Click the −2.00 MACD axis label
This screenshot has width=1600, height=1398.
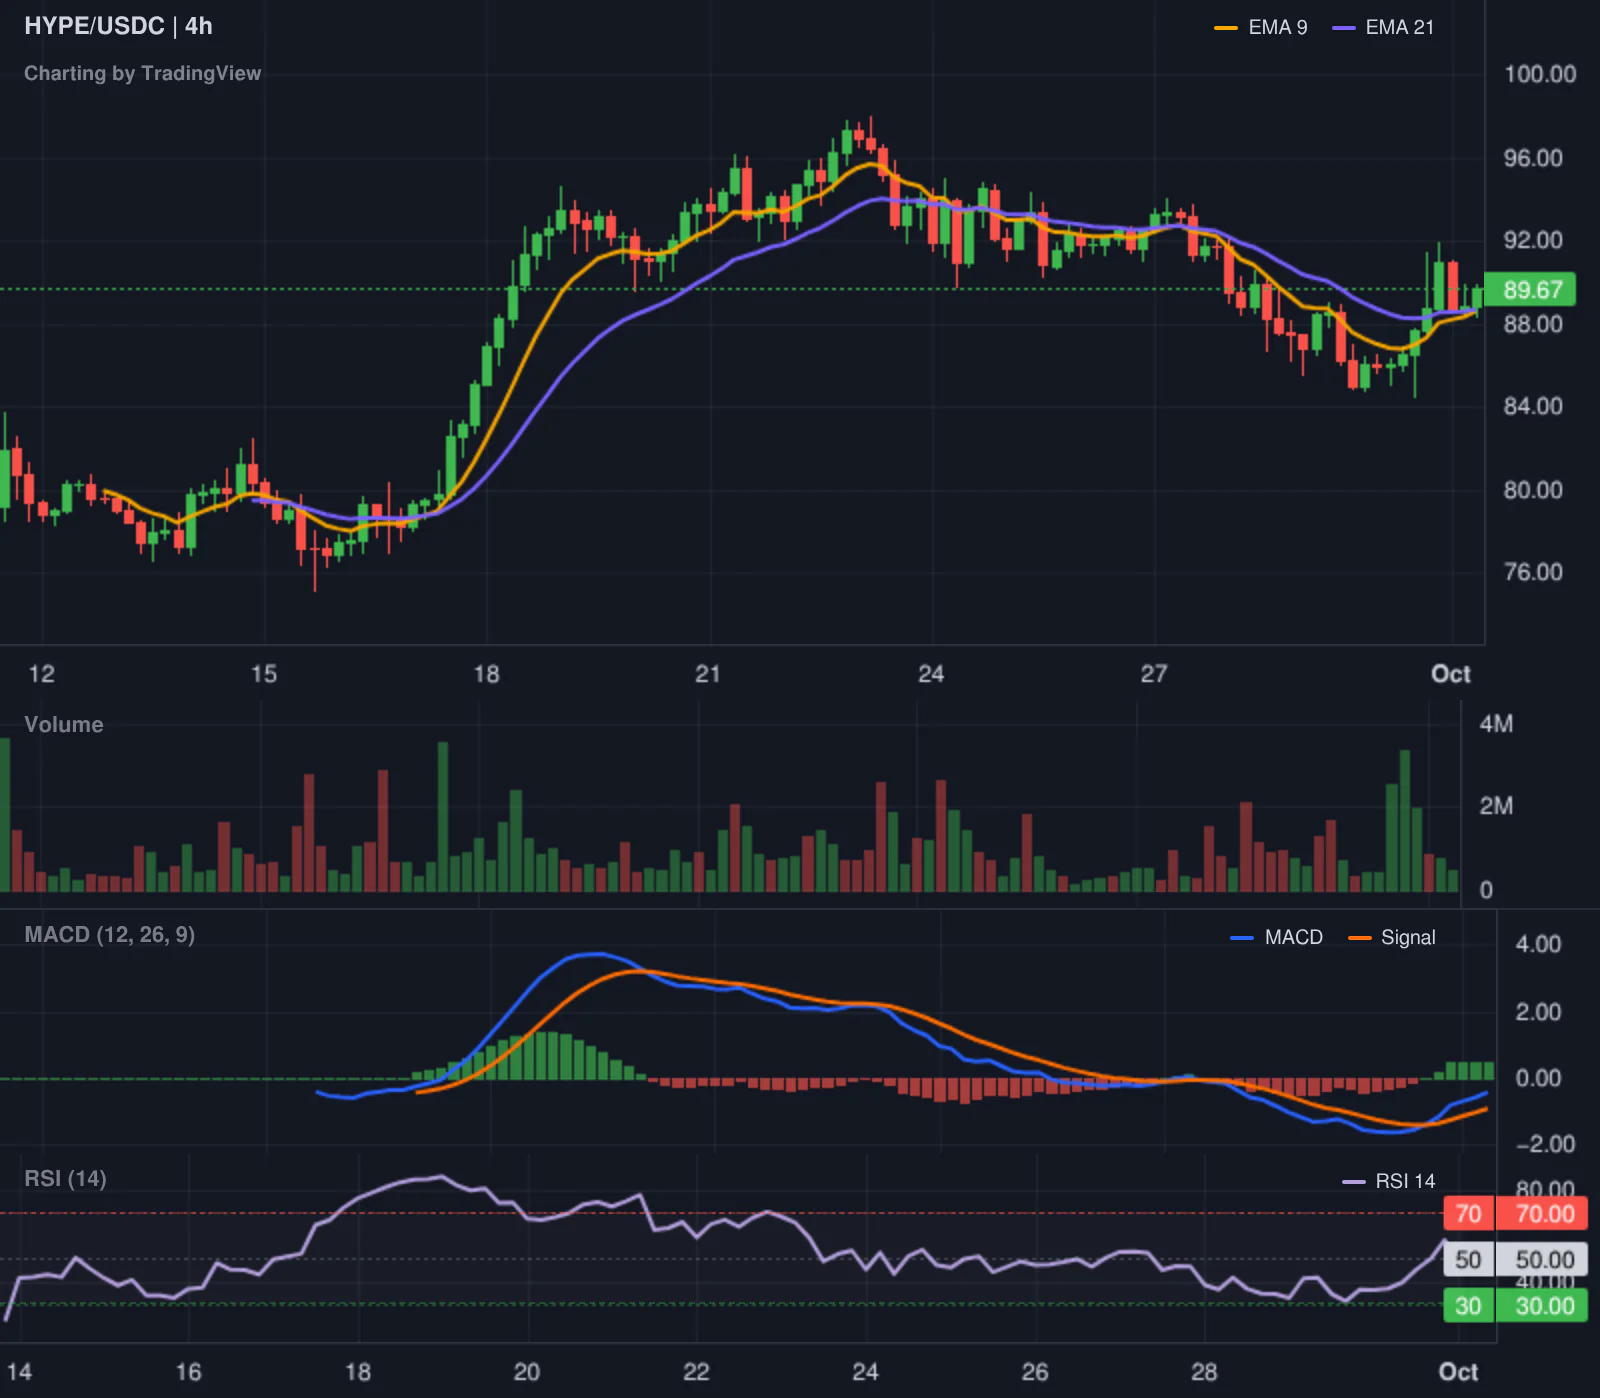coord(1545,1144)
